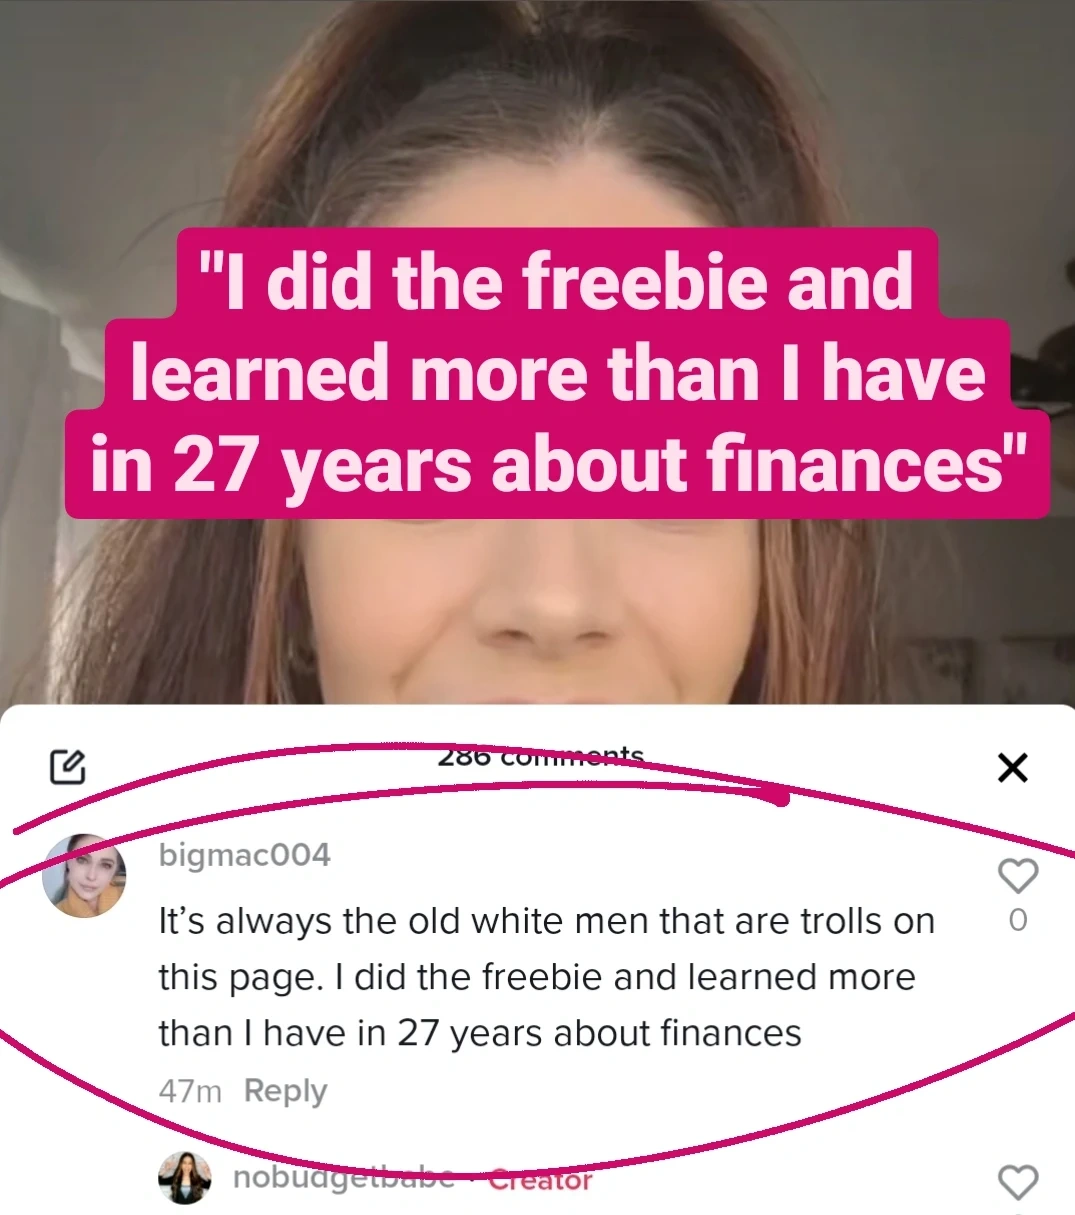Open the nobudgetbabe username link
Viewport: 1075px width, 1215px height.
pyautogui.click(x=343, y=1178)
